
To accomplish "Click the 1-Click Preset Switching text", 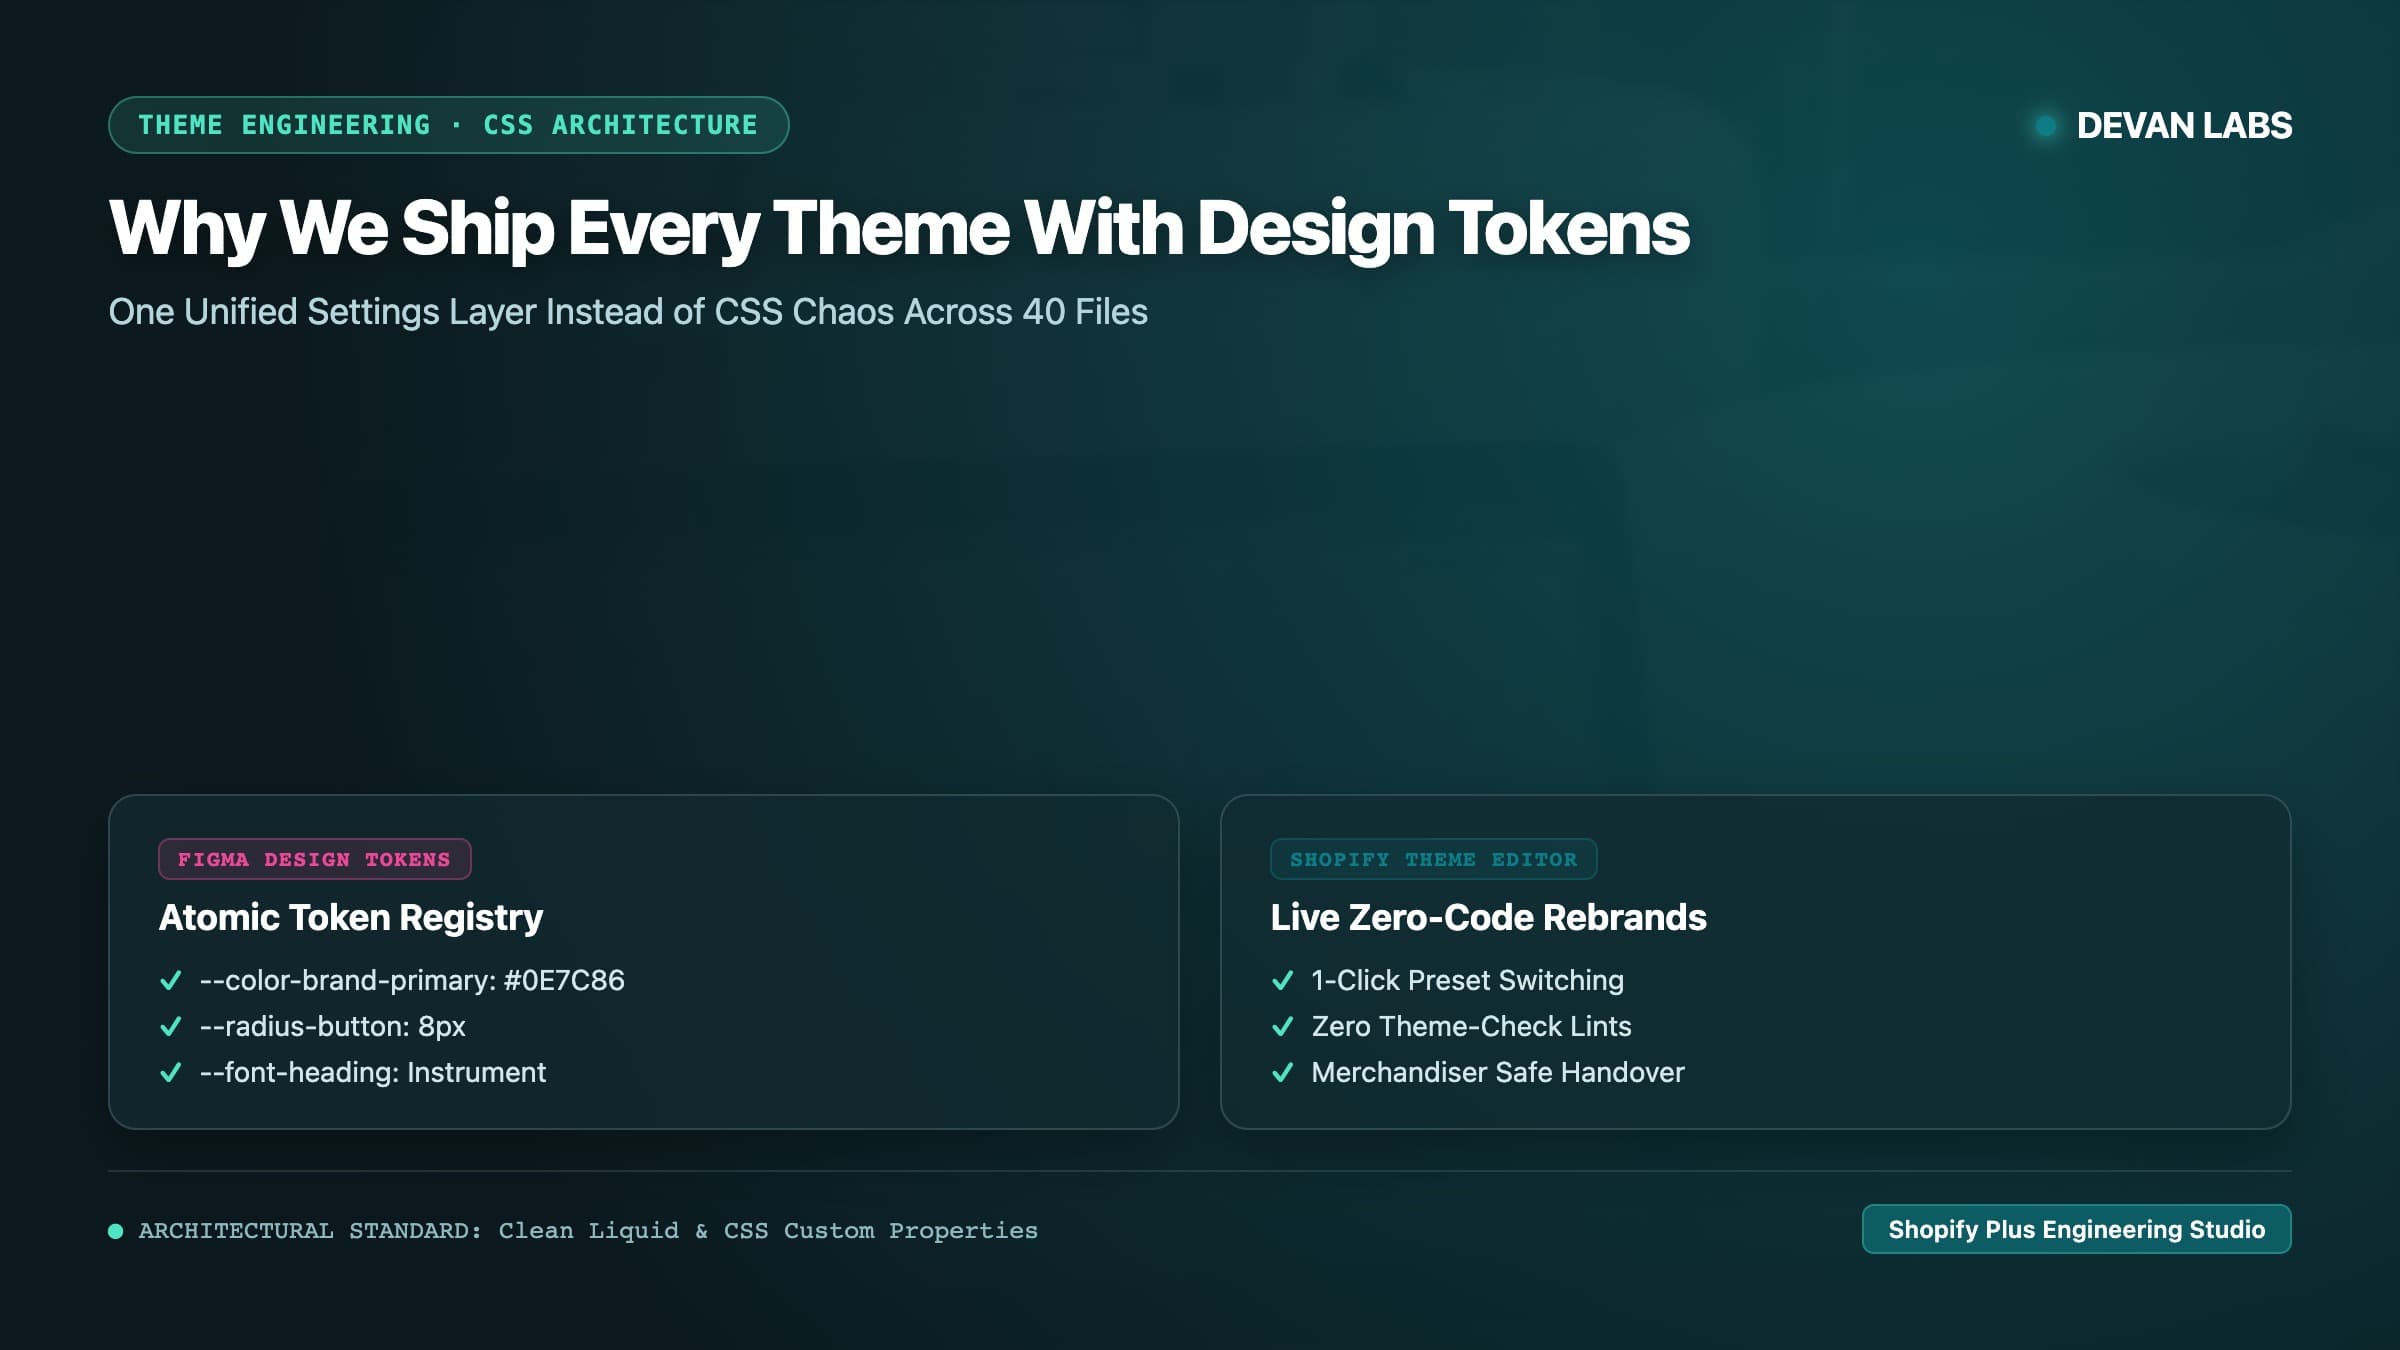I will 1467,980.
